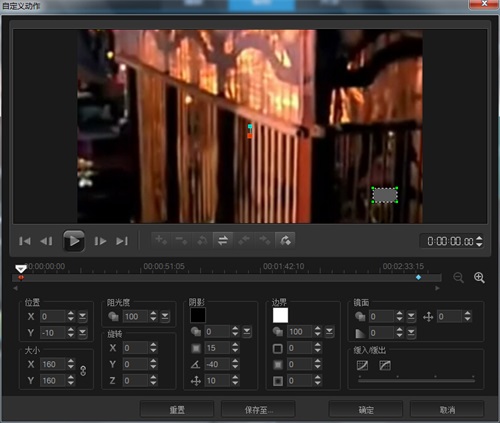Open the dropdown beside Position Y field

pos(82,332)
